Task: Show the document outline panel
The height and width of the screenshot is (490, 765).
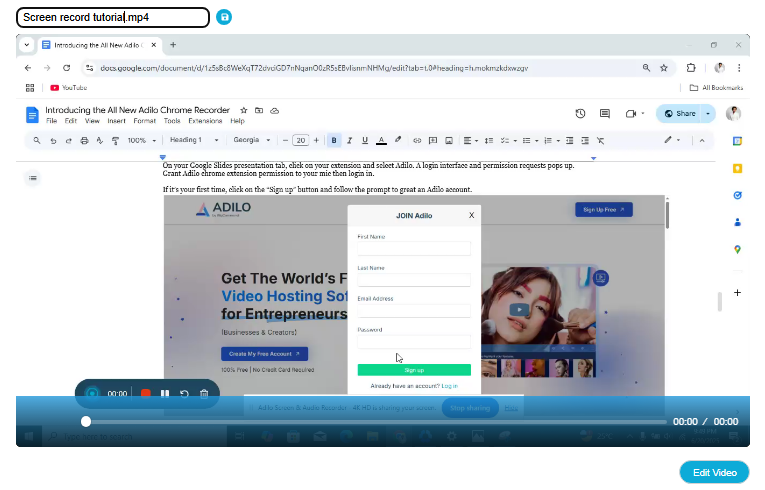Action: (x=33, y=178)
